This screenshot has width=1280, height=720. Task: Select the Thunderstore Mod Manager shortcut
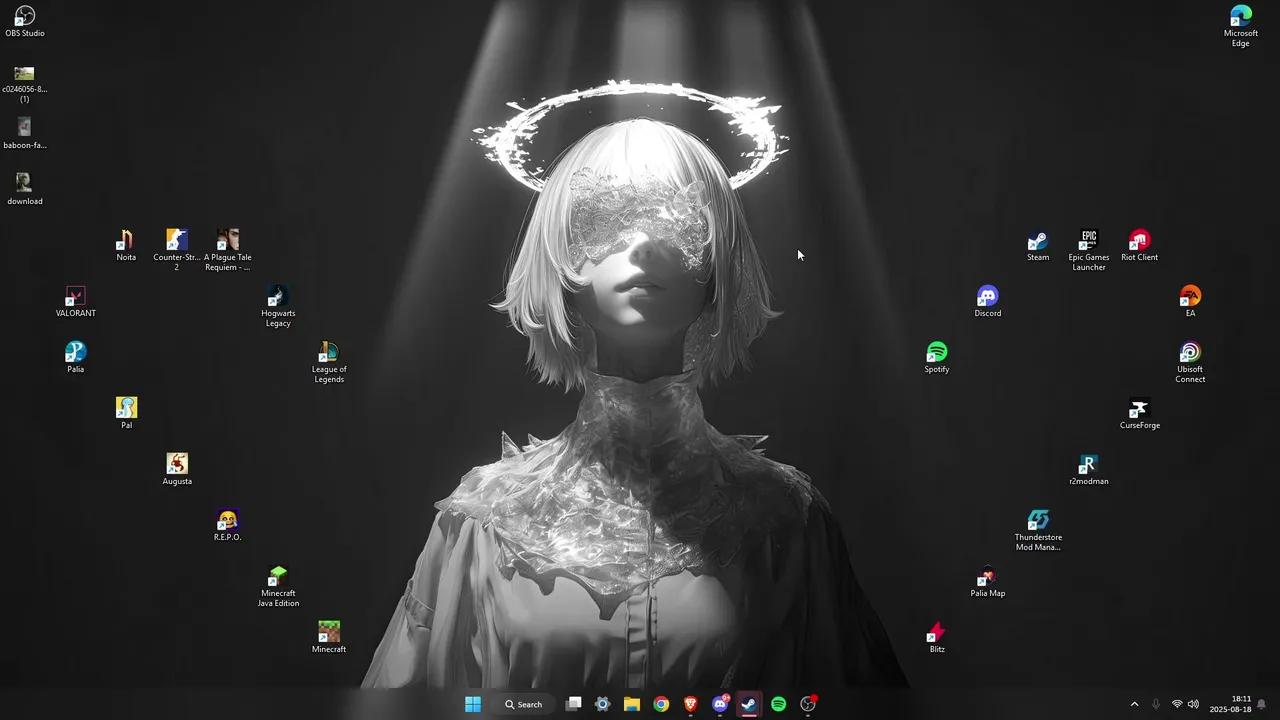click(x=1038, y=530)
